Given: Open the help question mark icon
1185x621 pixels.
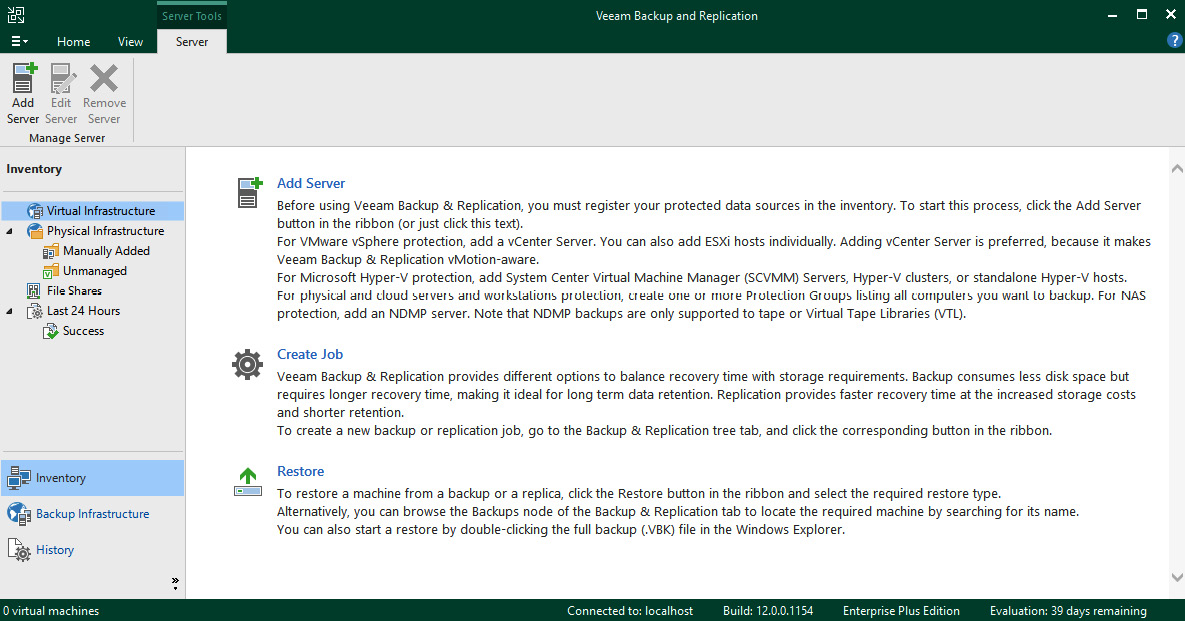Looking at the screenshot, I should tap(1174, 41).
